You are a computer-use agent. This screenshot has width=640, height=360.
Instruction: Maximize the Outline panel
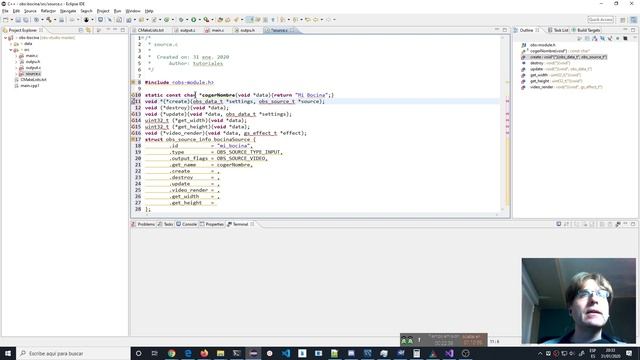point(633,30)
